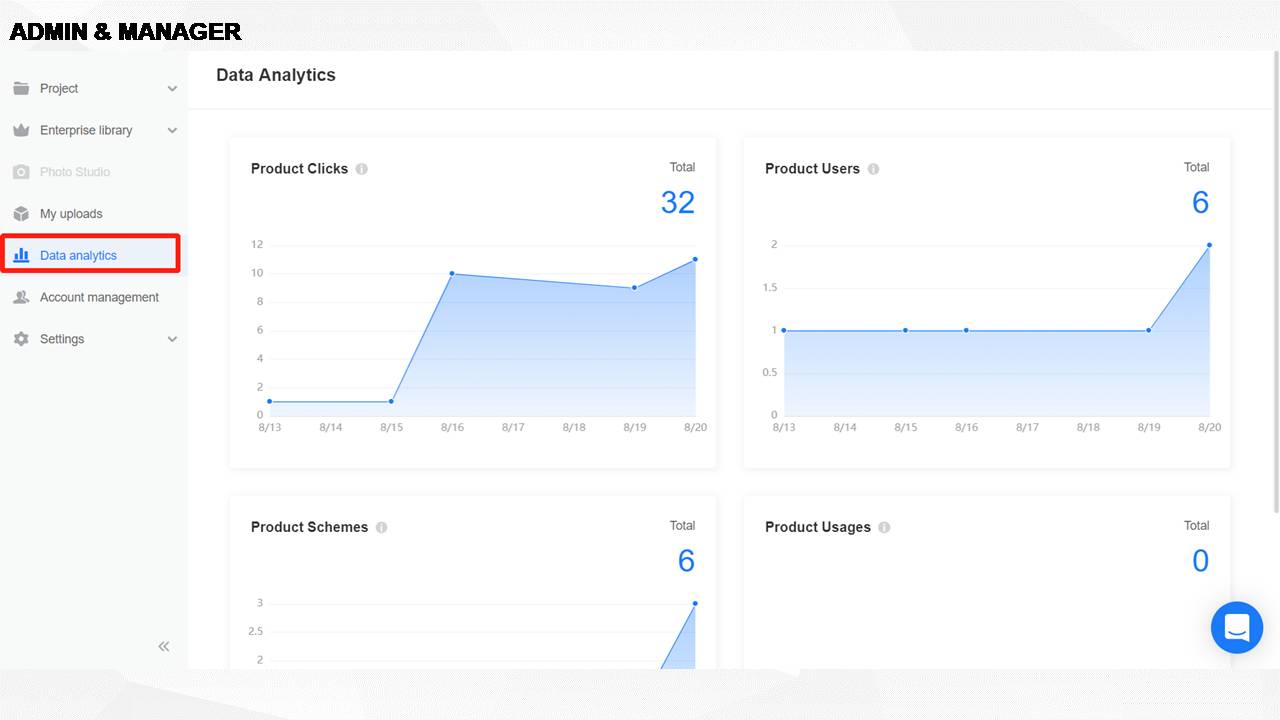Click info icon beside Product Usages

(x=884, y=527)
